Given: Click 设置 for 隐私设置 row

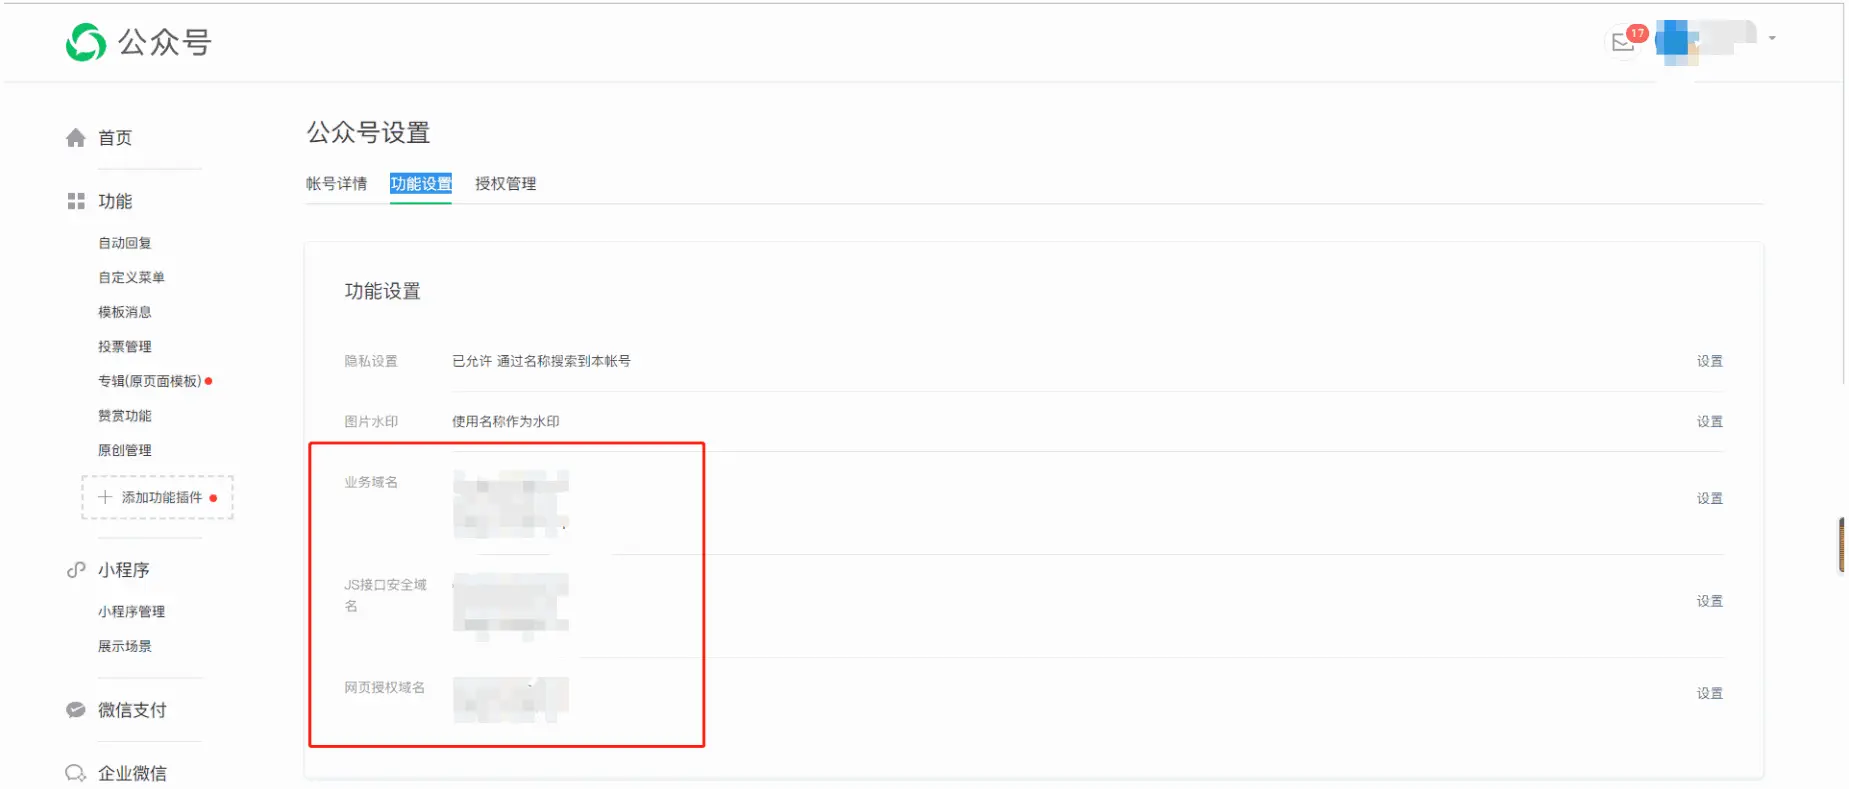Looking at the screenshot, I should [1710, 361].
